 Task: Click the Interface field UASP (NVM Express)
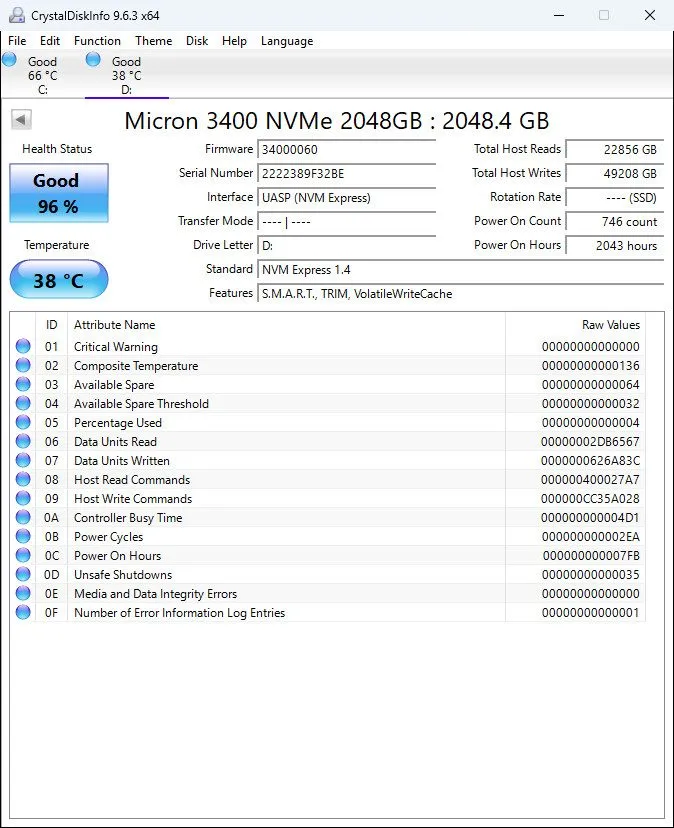pyautogui.click(x=347, y=198)
